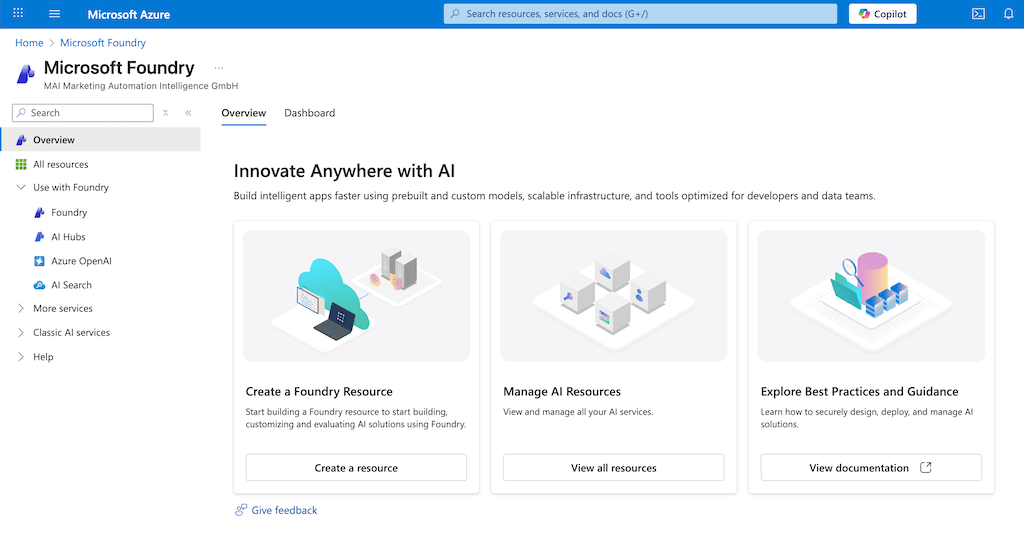Switch to the Dashboard tab
The image size is (1024, 548).
pyautogui.click(x=309, y=113)
